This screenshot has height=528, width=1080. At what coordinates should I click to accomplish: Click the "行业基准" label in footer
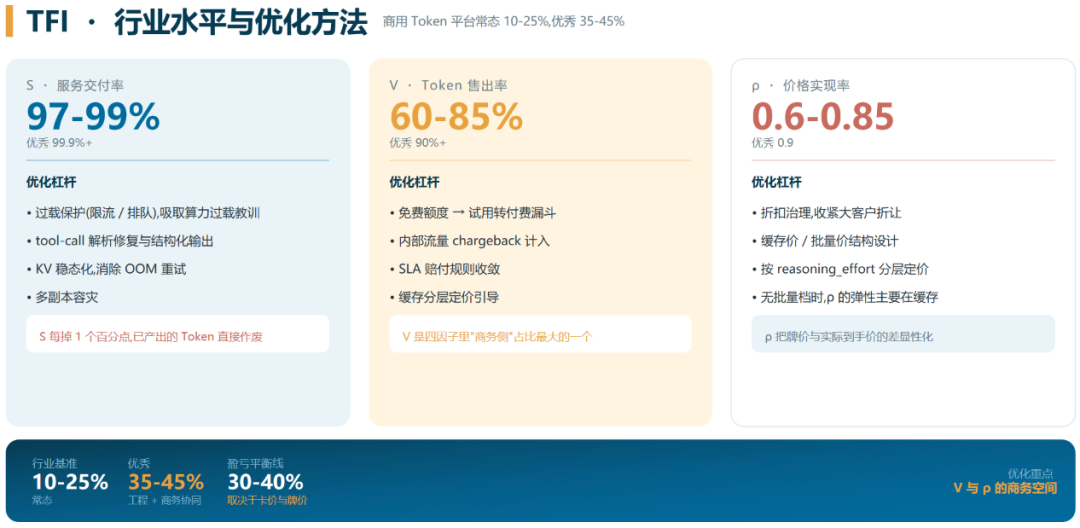click(54, 464)
